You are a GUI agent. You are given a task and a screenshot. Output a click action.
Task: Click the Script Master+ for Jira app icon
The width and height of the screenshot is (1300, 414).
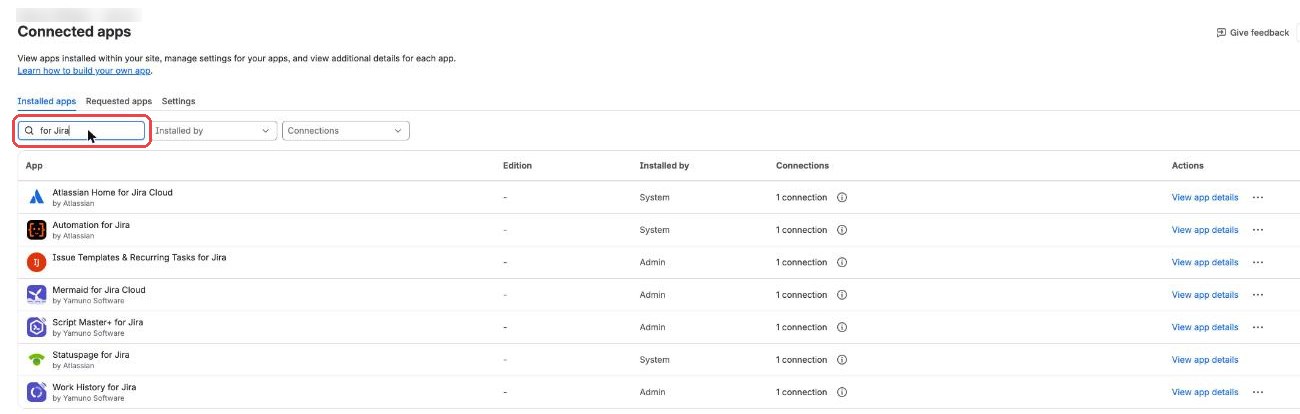36,327
